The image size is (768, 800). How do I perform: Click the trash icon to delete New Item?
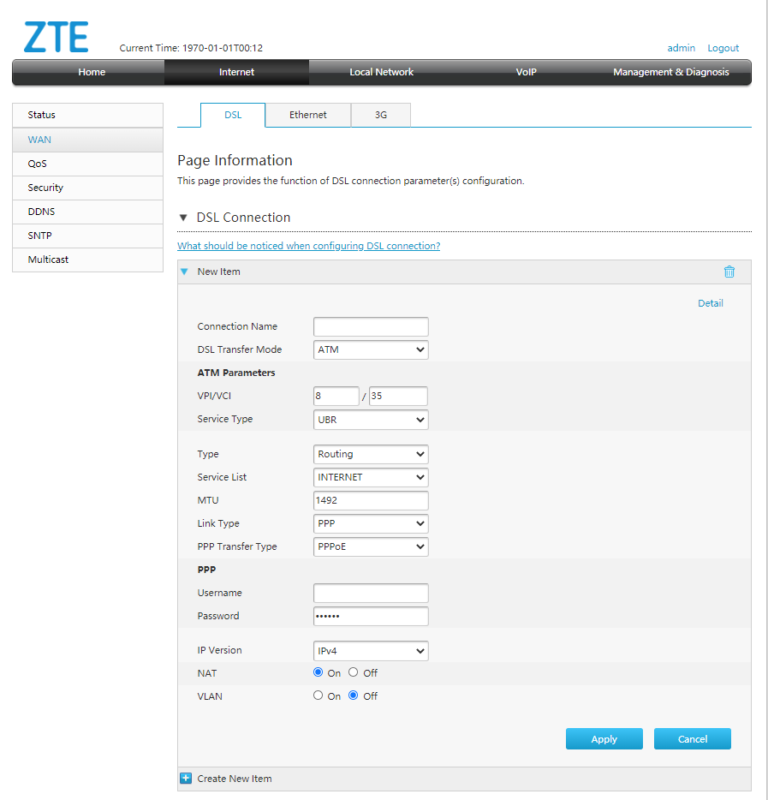pyautogui.click(x=729, y=271)
